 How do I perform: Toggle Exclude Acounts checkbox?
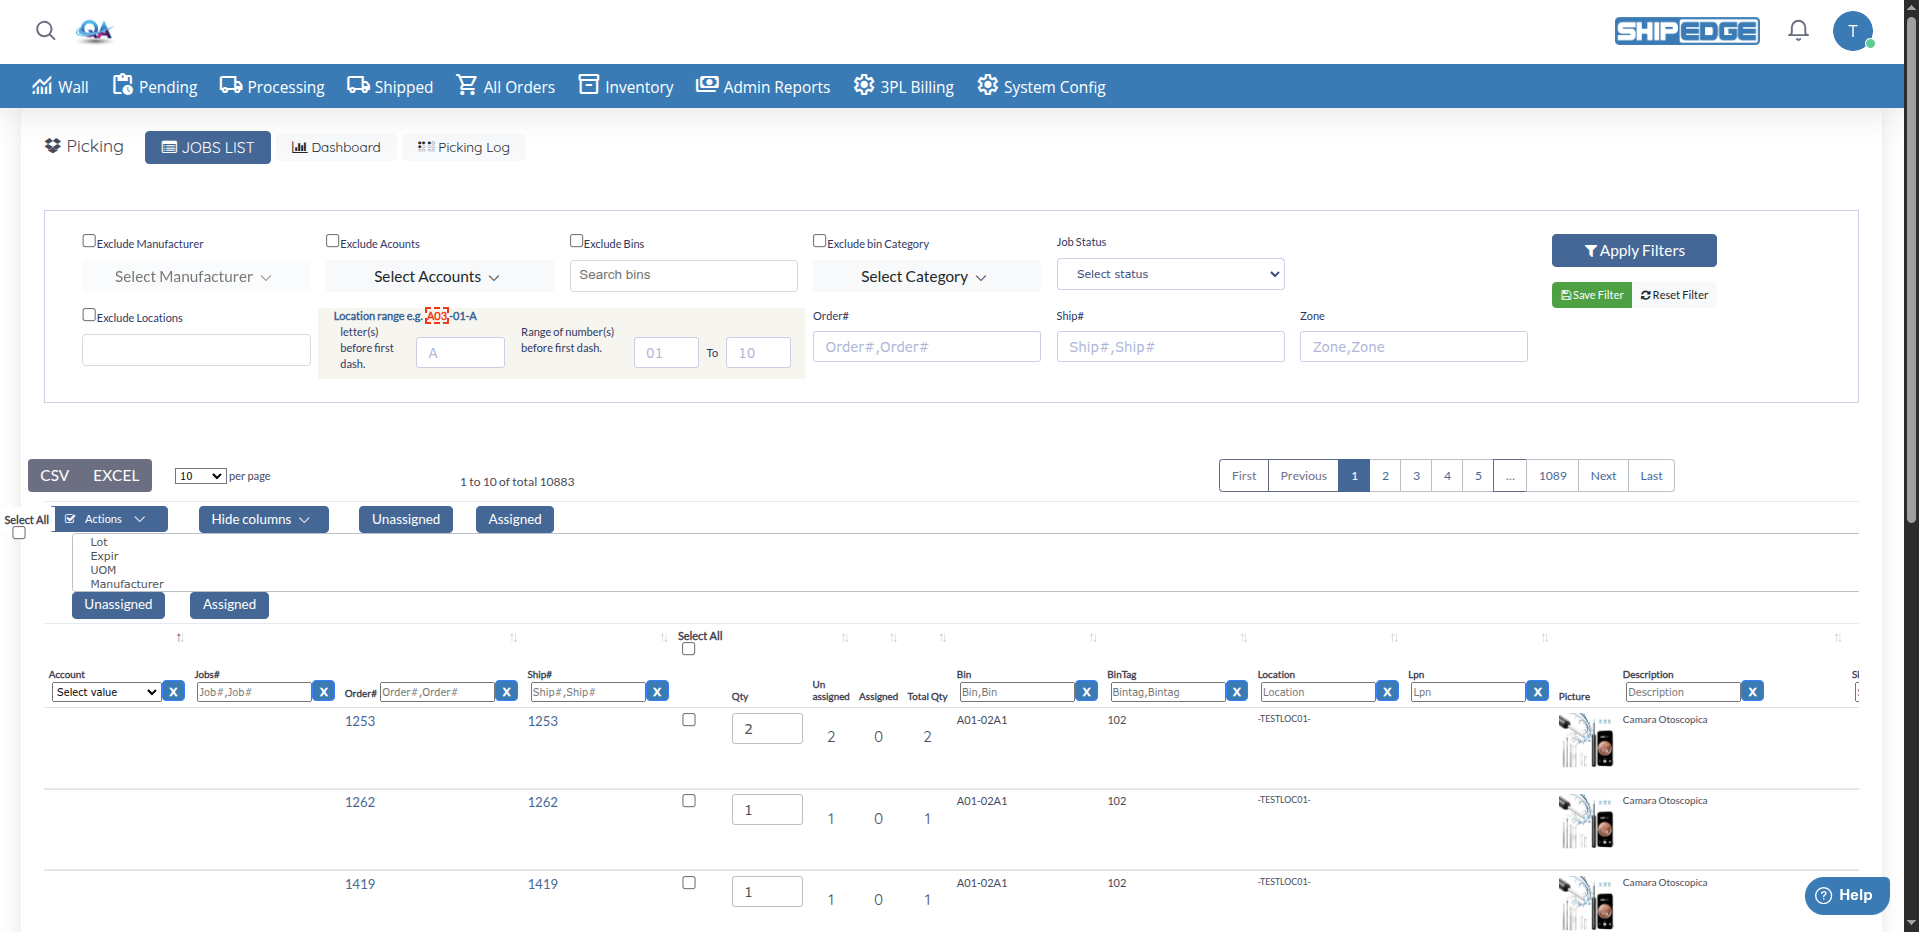tap(333, 241)
